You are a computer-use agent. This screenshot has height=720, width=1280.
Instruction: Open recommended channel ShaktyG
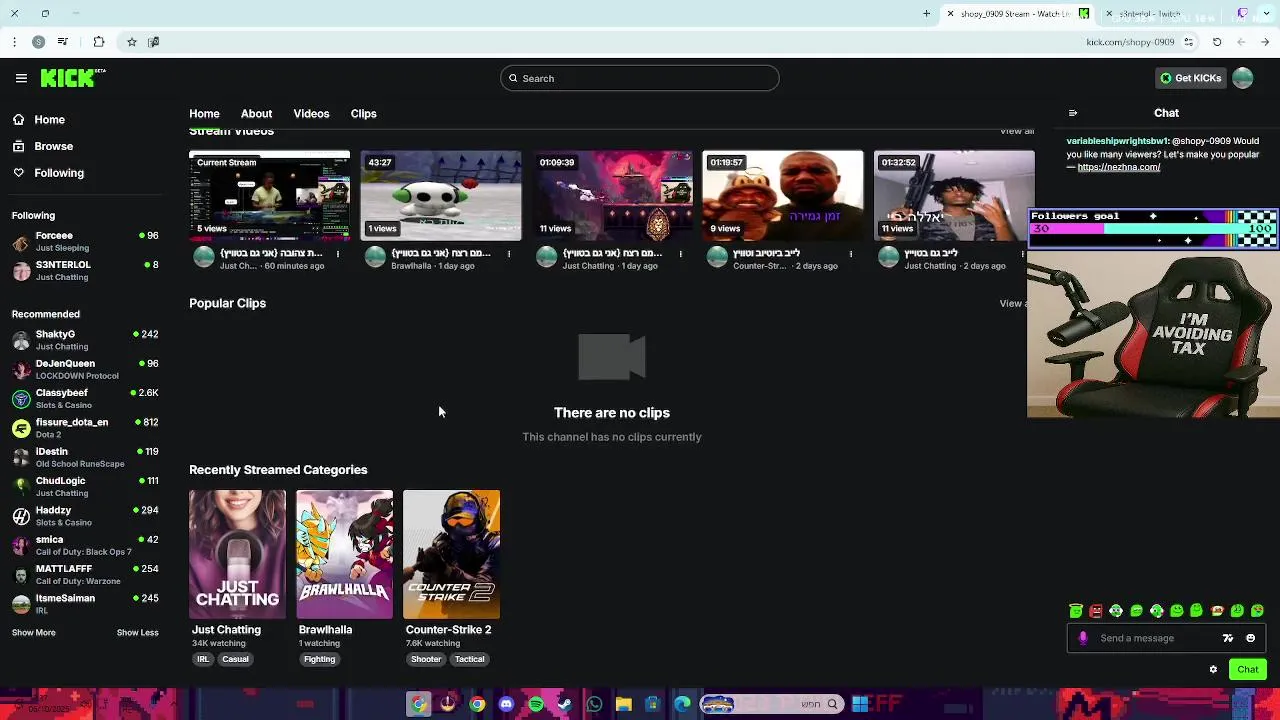85,340
